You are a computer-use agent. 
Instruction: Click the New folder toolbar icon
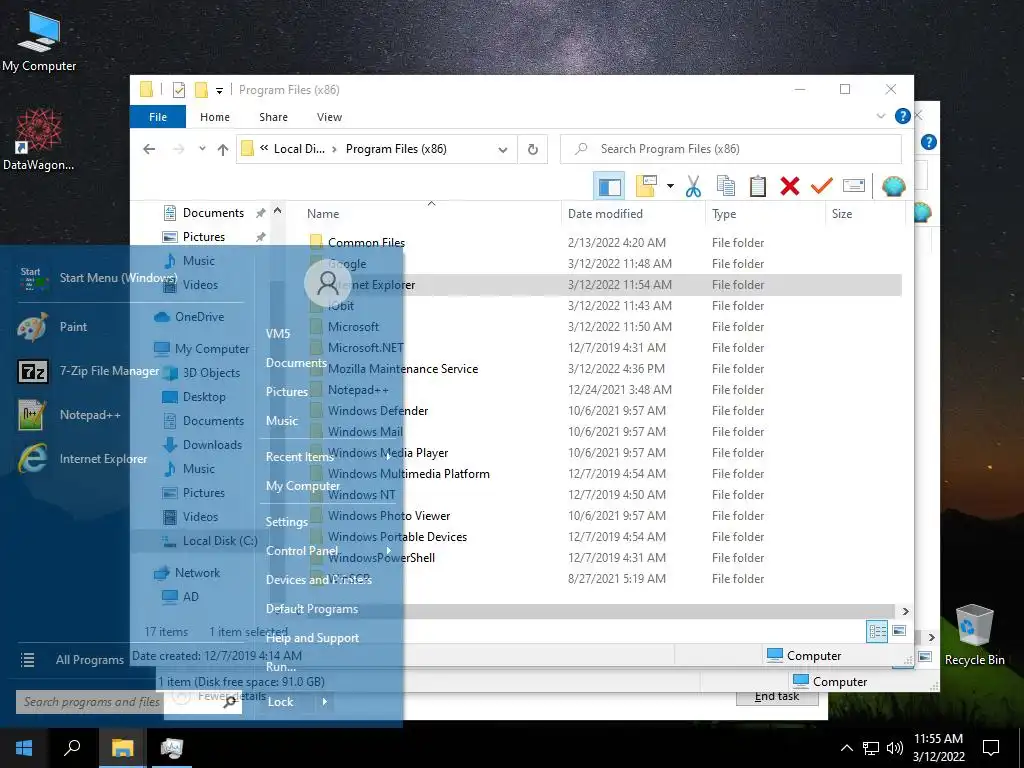pyautogui.click(x=645, y=186)
